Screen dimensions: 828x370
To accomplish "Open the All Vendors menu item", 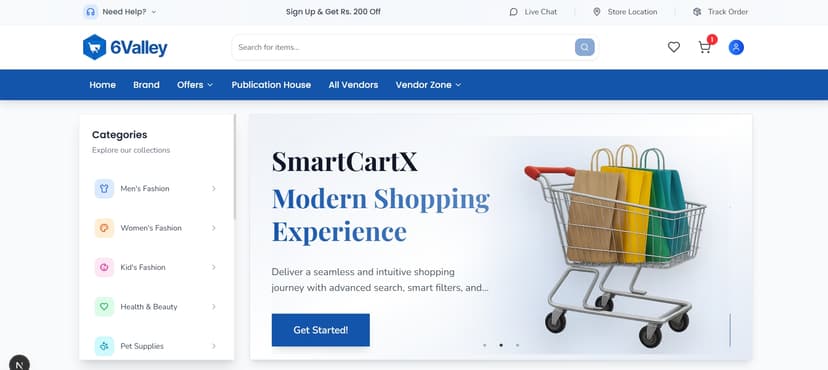I will 353,84.
